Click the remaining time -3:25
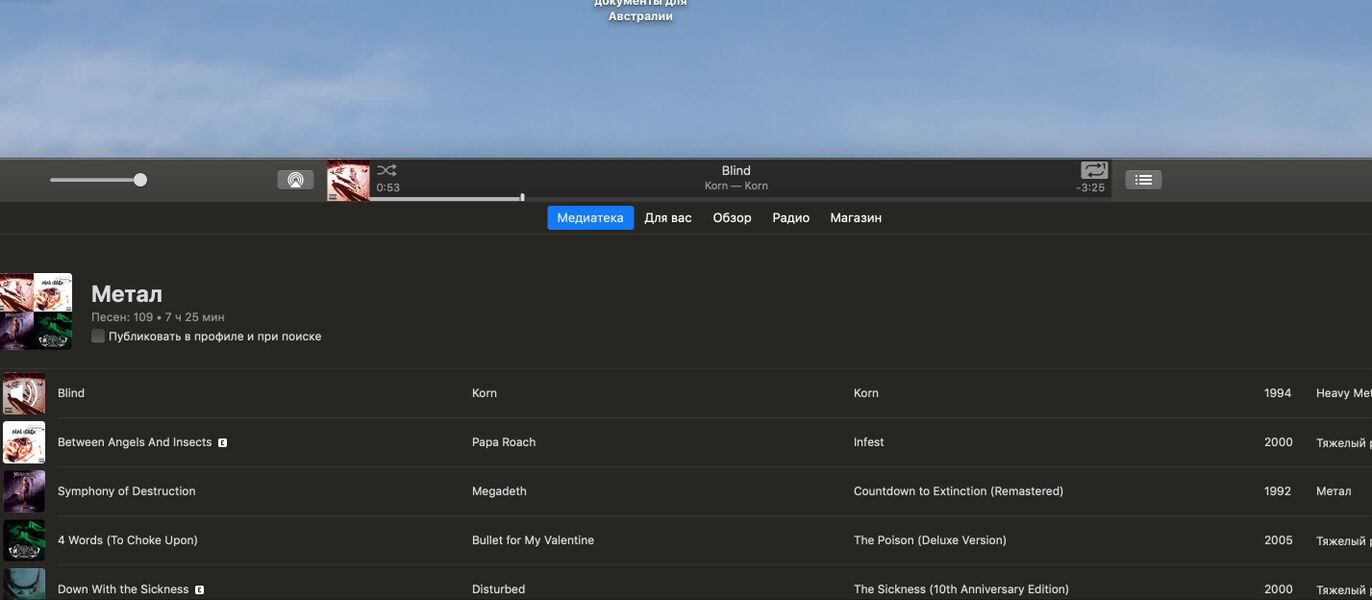 point(1090,188)
